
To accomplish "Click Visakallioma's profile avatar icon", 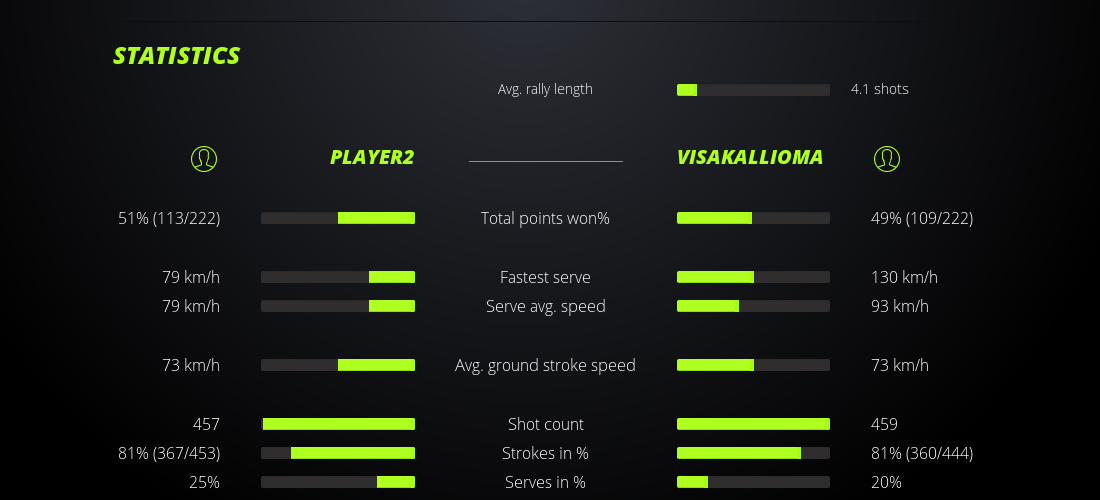I will (x=886, y=158).
